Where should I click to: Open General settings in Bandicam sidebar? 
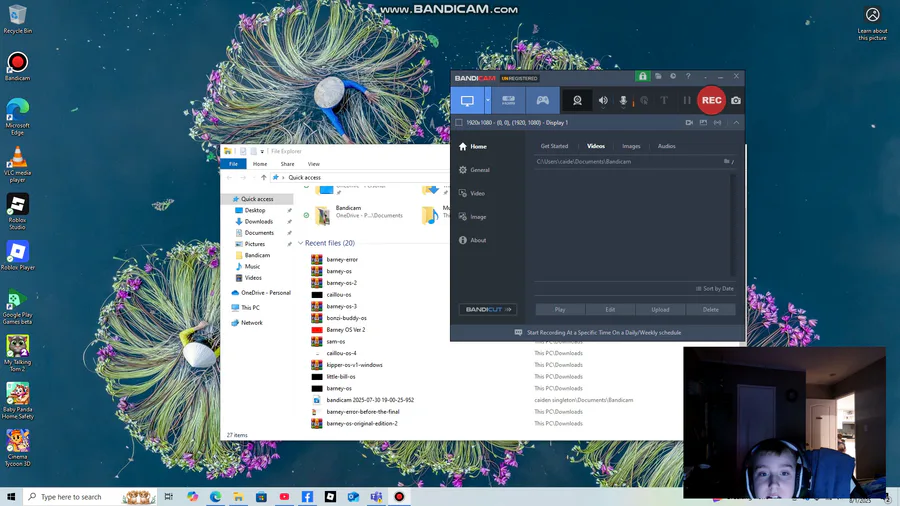coord(474,170)
